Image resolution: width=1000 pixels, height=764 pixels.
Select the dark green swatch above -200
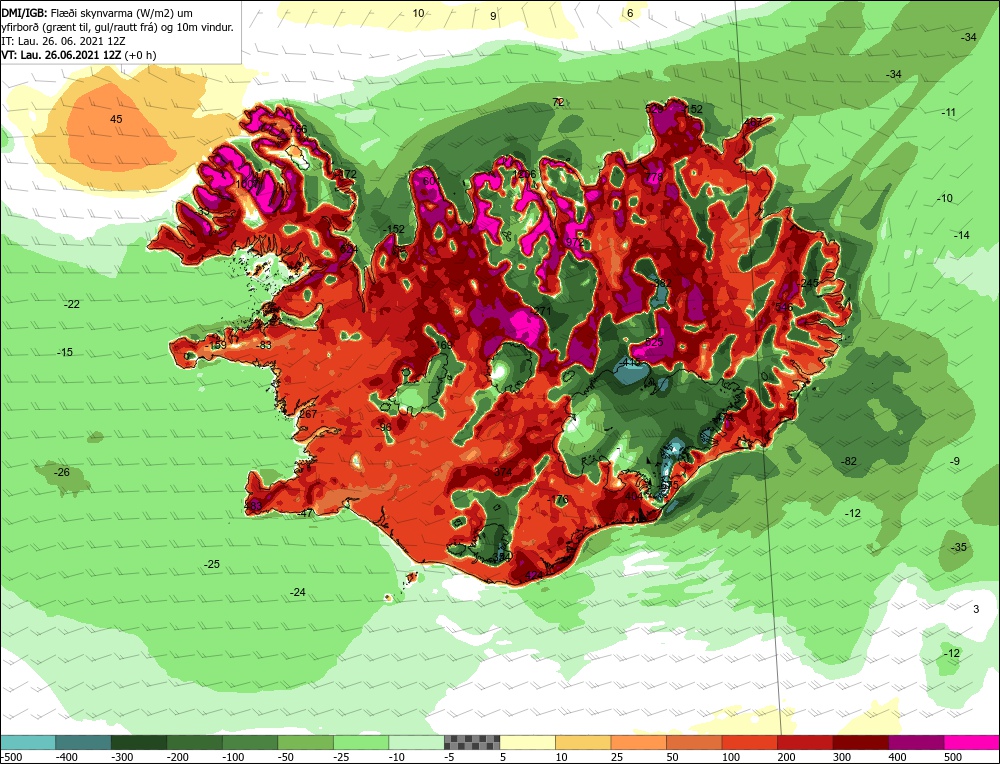point(194,742)
